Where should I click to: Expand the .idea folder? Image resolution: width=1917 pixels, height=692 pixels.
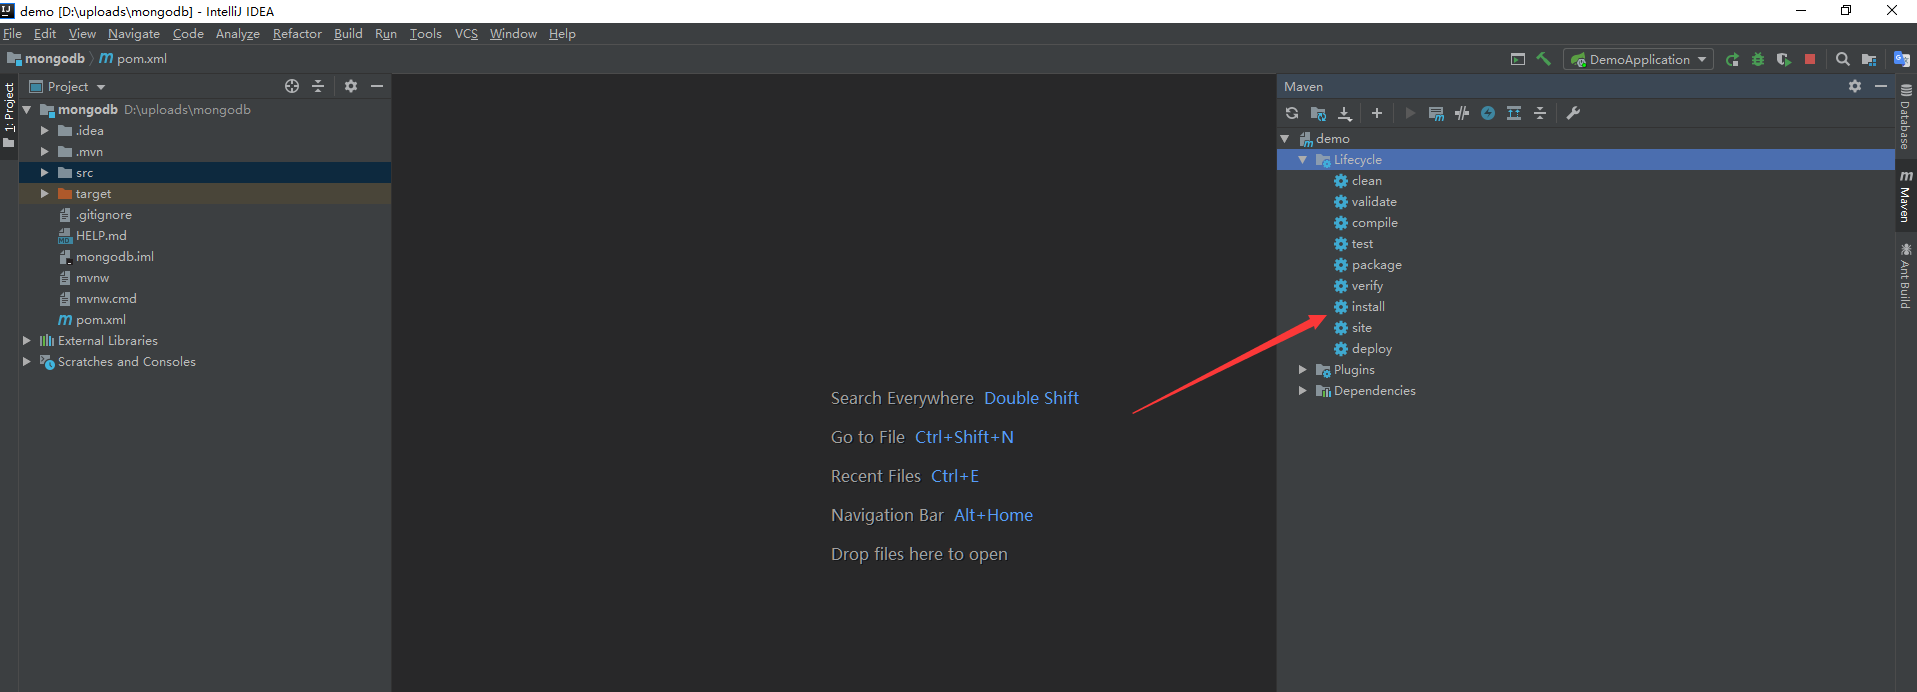point(44,130)
